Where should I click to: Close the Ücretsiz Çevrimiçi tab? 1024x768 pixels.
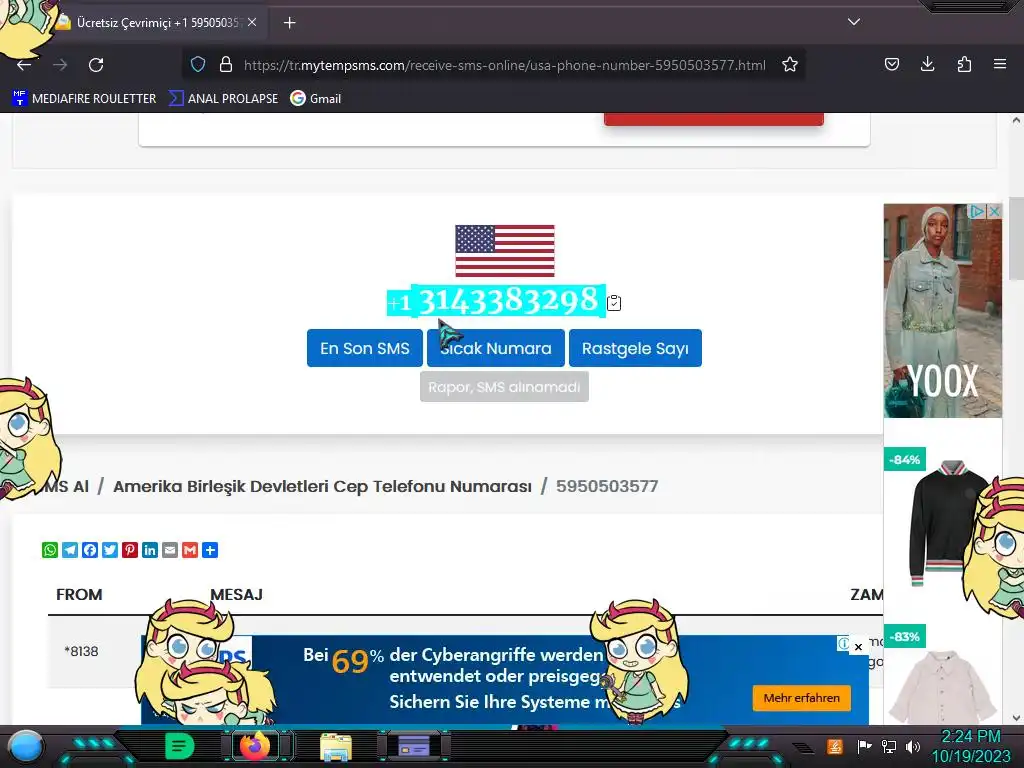pos(252,22)
